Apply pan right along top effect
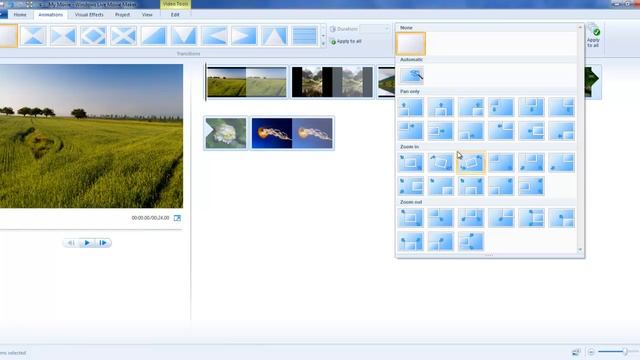 pyautogui.click(x=411, y=131)
